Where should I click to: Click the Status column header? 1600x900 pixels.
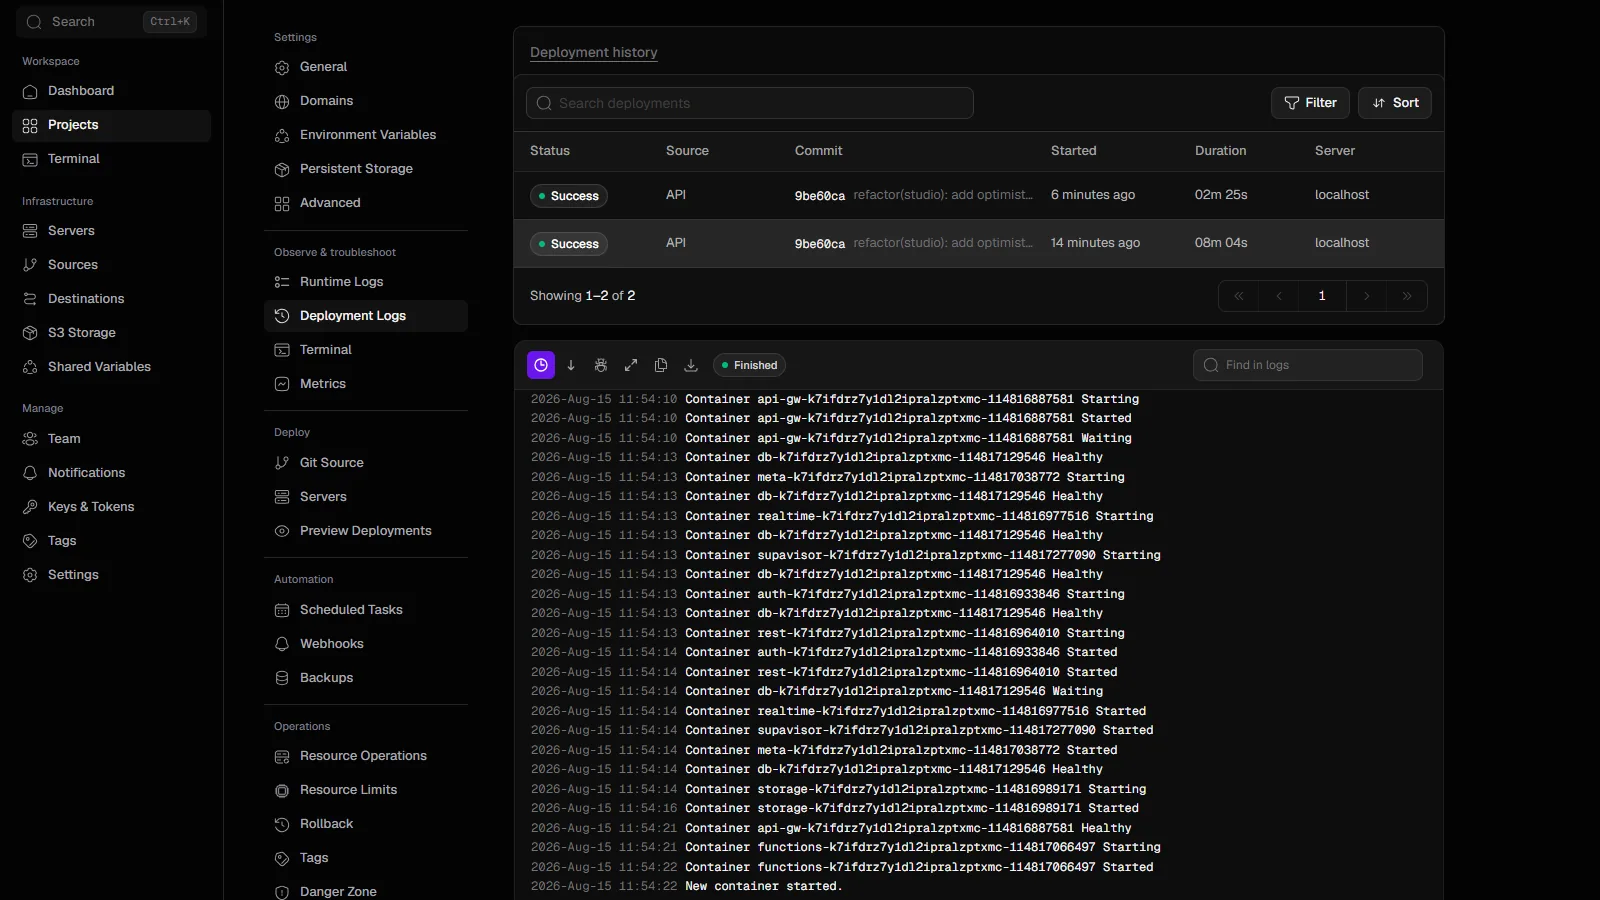[550, 151]
